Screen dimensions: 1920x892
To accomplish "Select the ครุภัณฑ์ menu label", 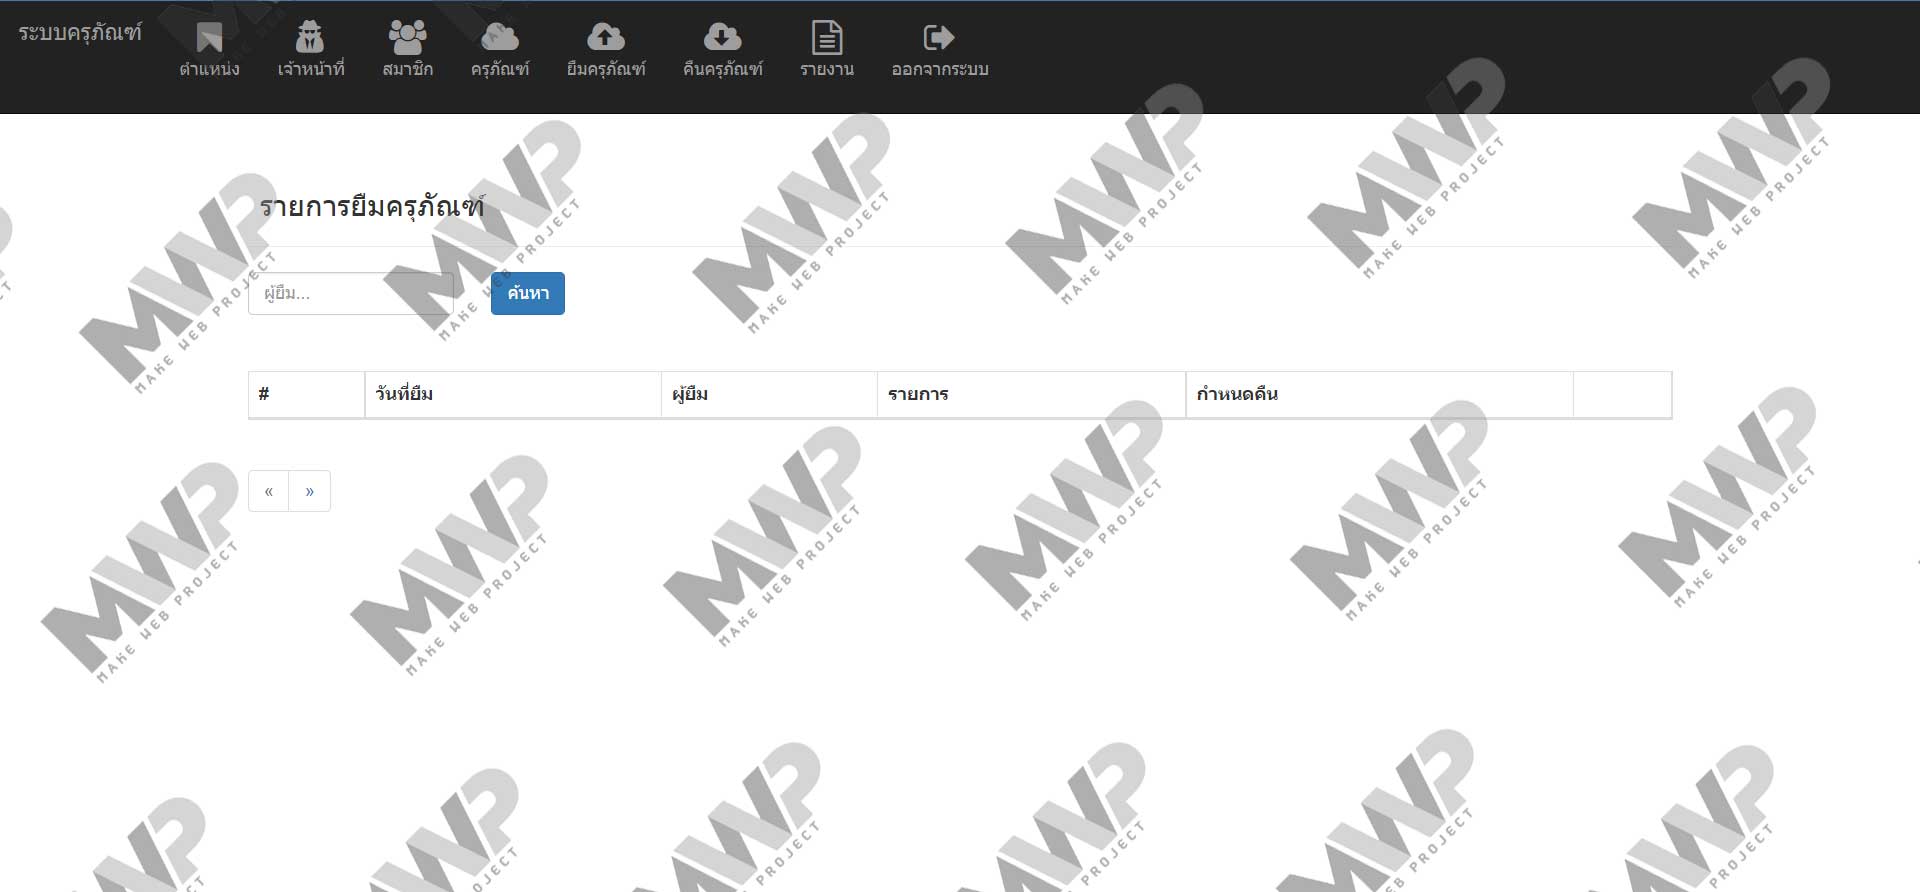I will (x=500, y=69).
